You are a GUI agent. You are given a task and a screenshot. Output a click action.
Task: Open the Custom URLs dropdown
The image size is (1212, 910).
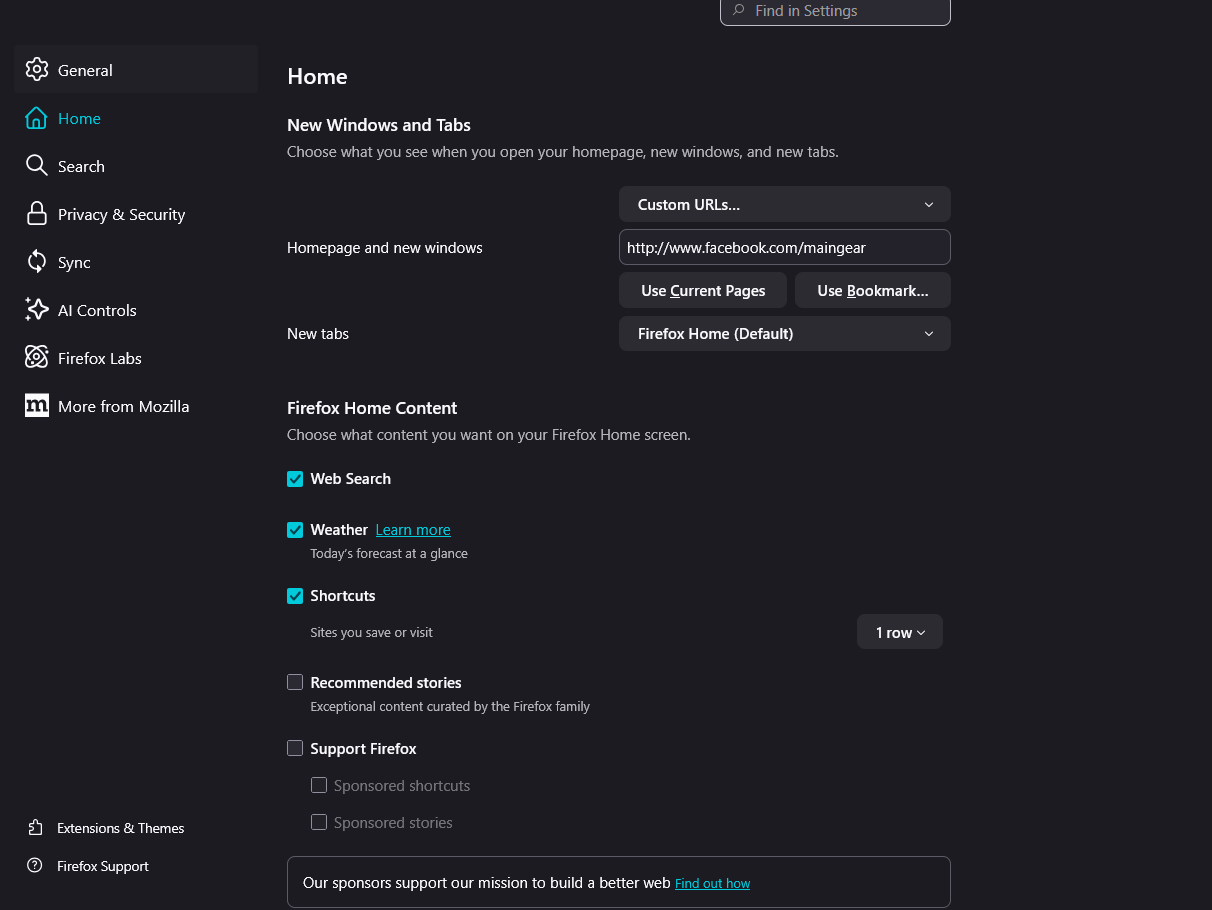[784, 205]
